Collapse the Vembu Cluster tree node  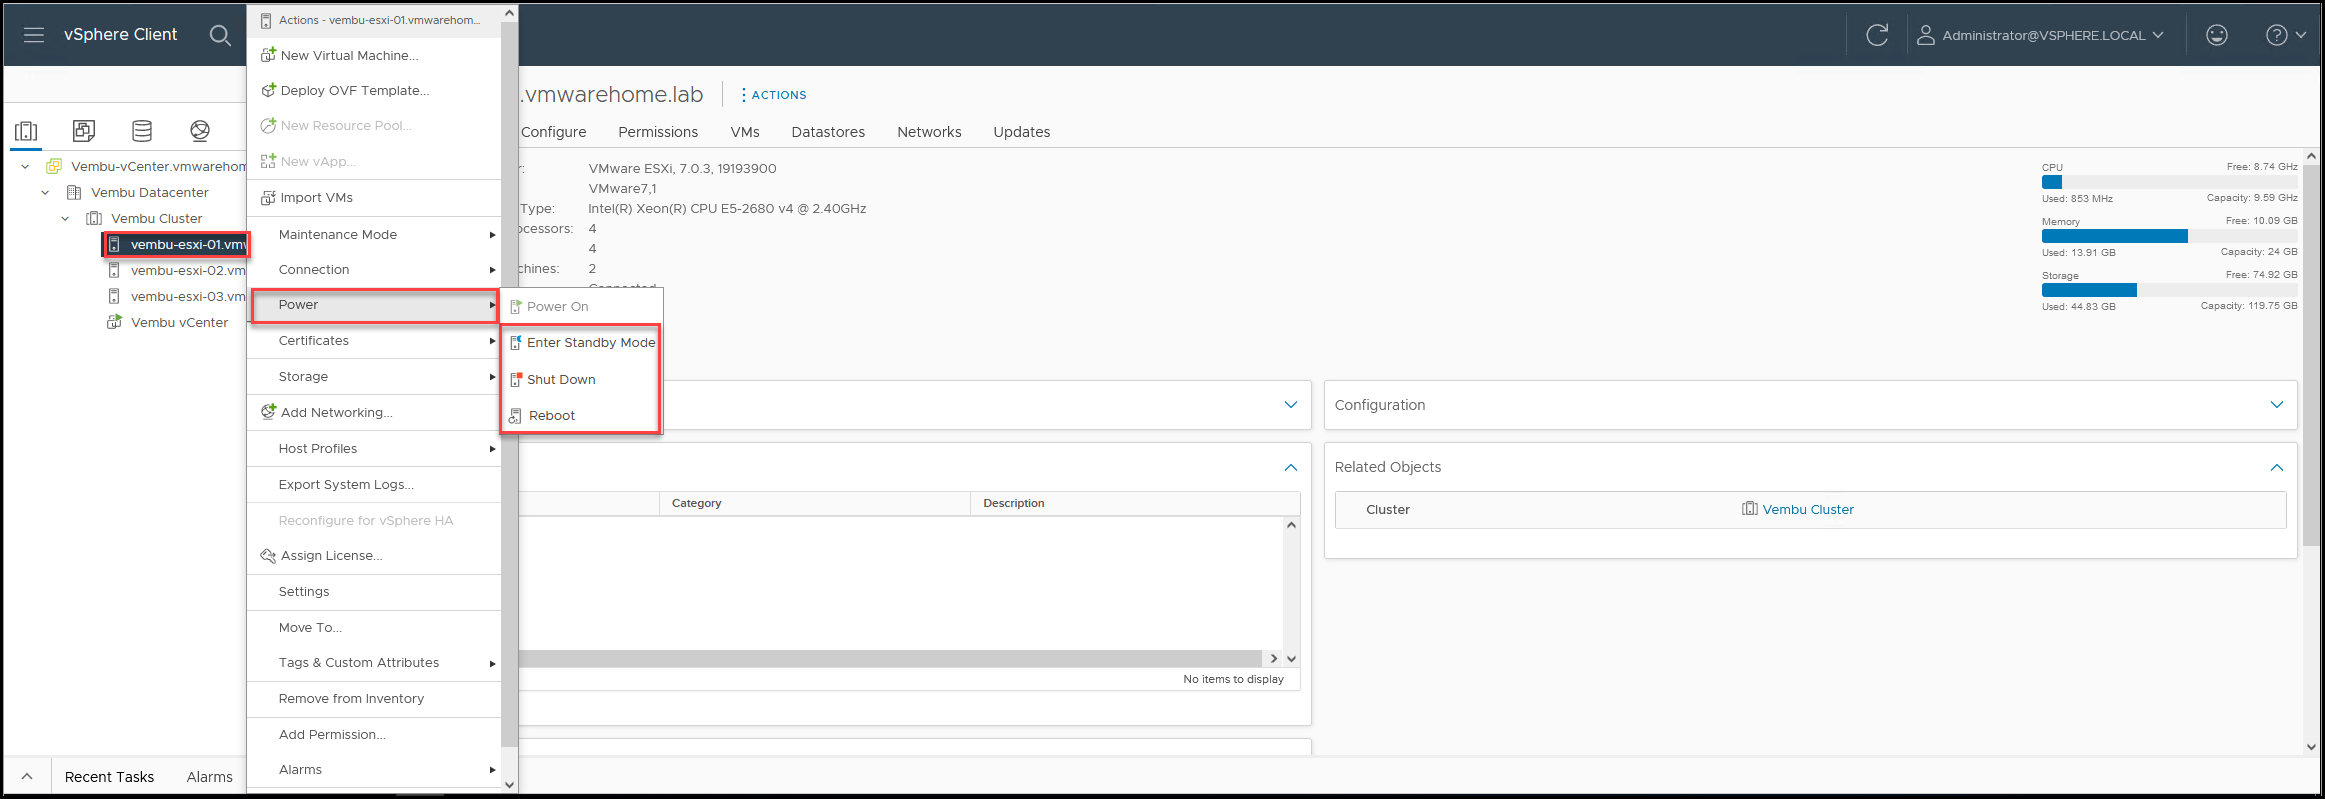(x=65, y=218)
